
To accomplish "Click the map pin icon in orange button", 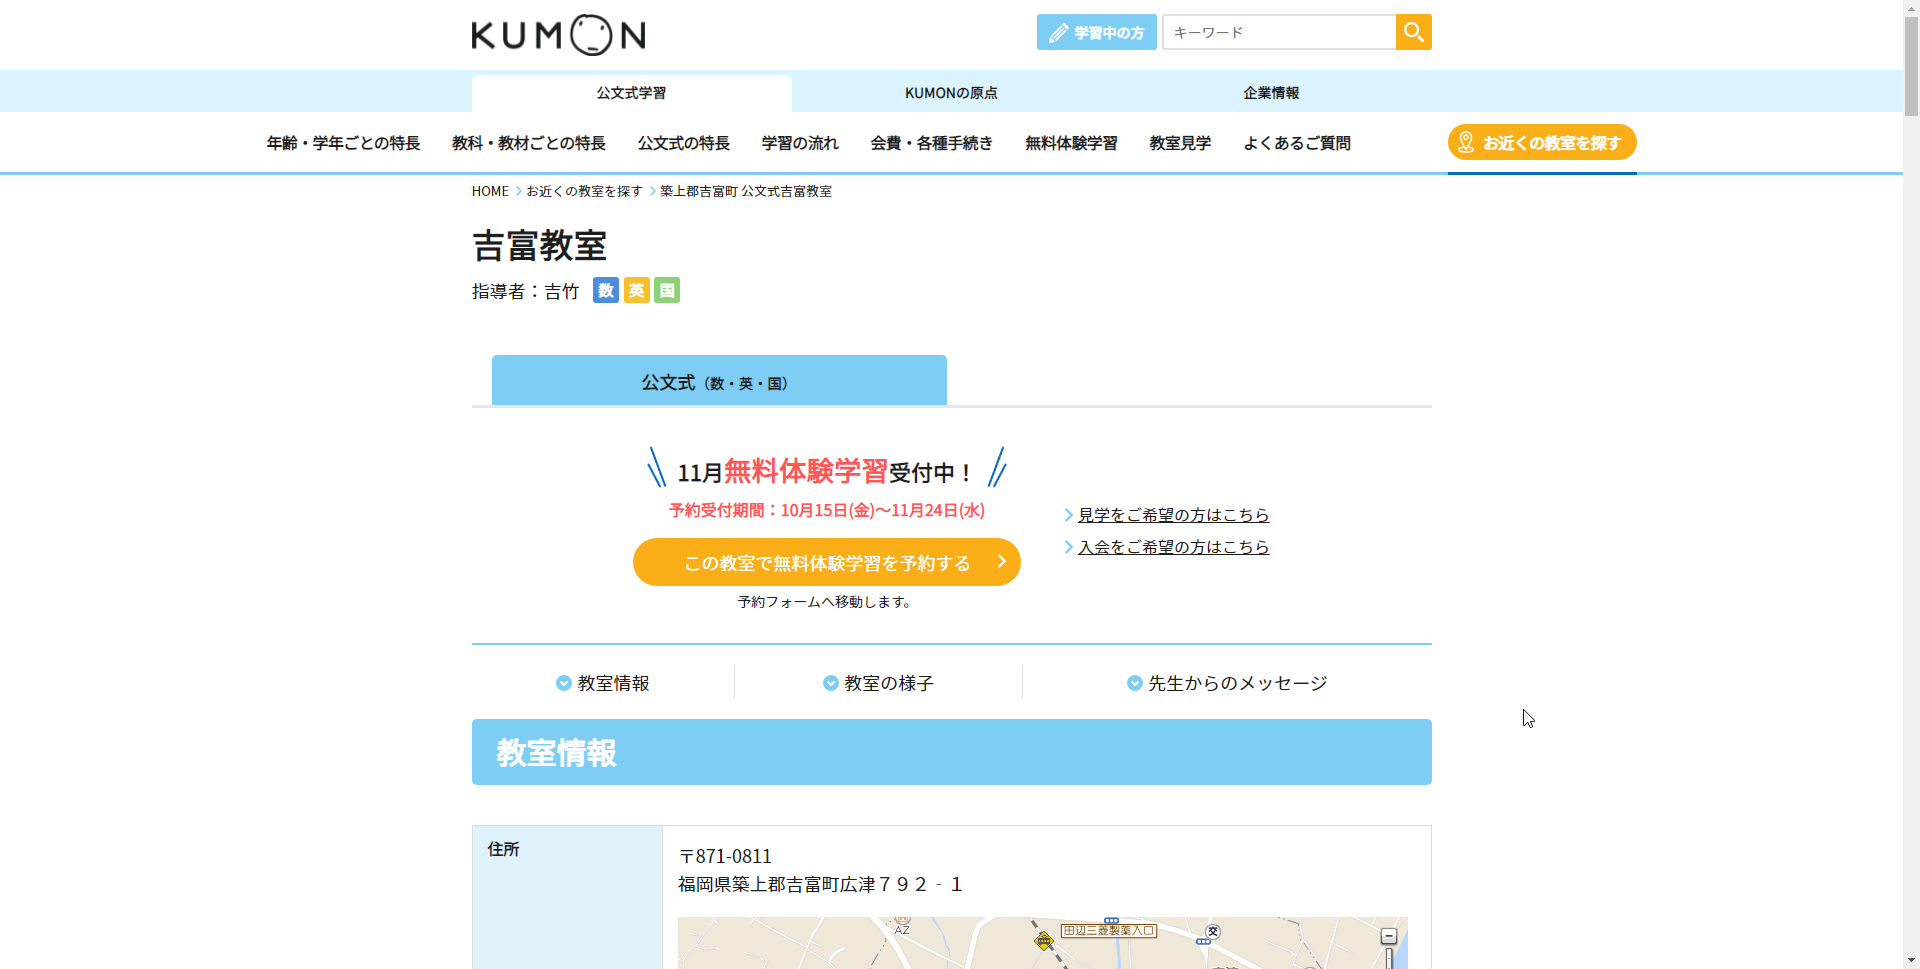I will 1466,142.
